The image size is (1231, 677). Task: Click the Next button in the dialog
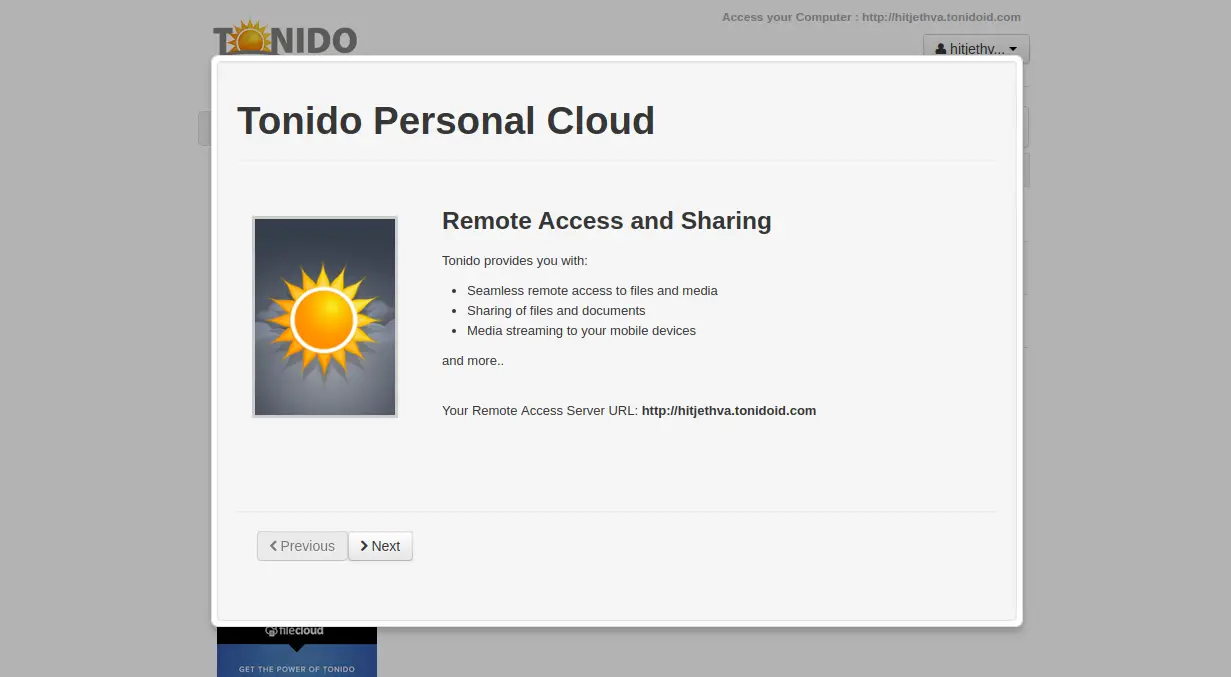pos(380,546)
